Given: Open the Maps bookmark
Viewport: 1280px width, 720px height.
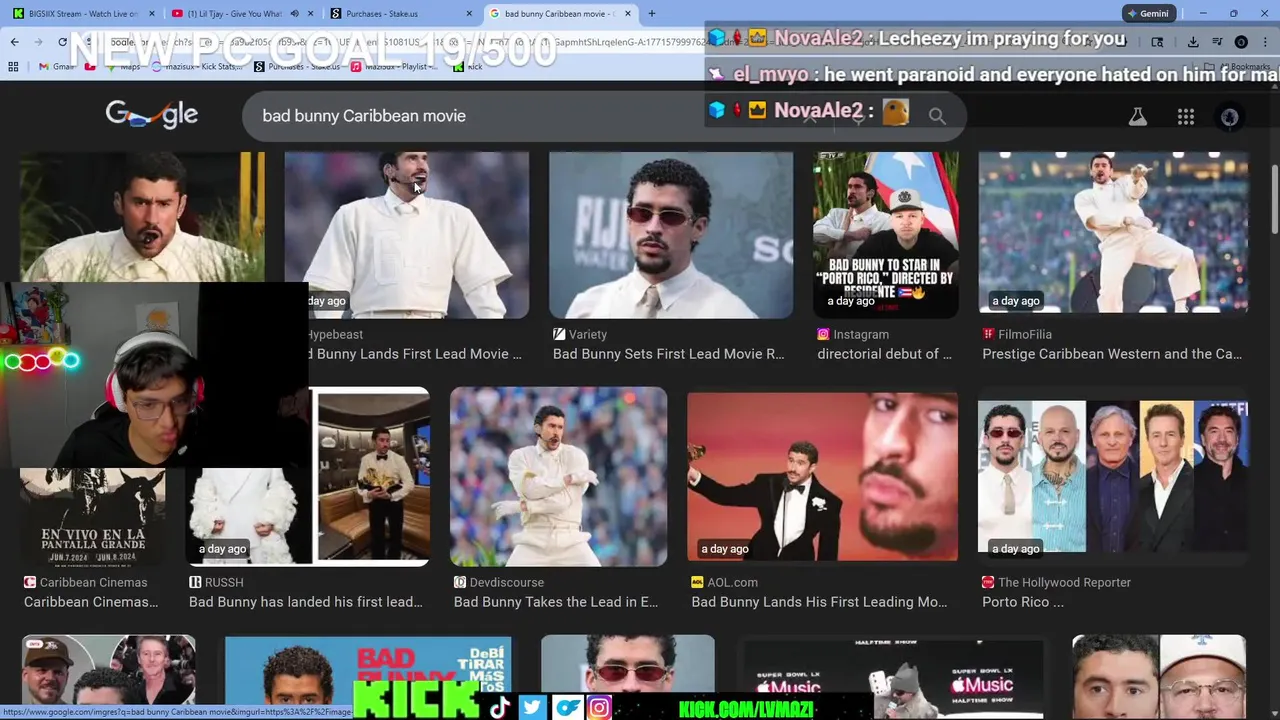Looking at the screenshot, I should 122,67.
